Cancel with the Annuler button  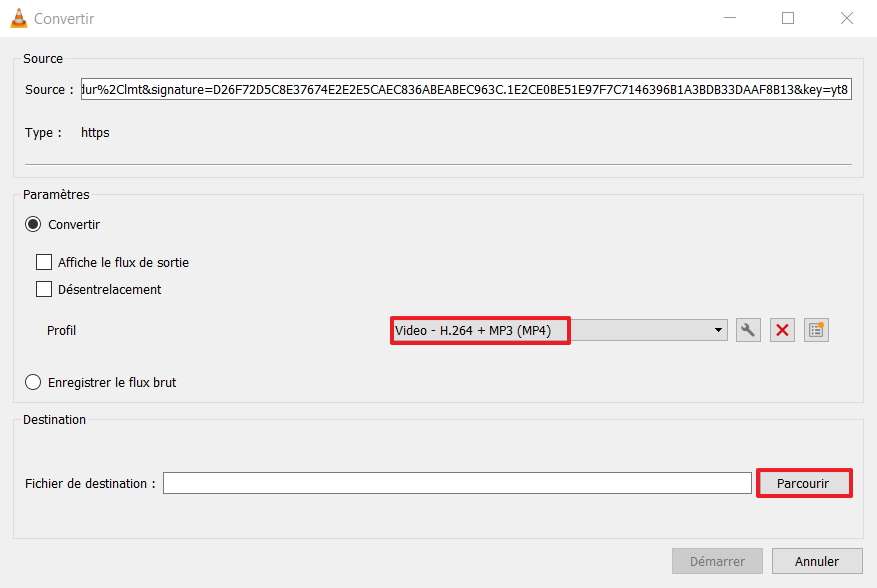[816, 561]
